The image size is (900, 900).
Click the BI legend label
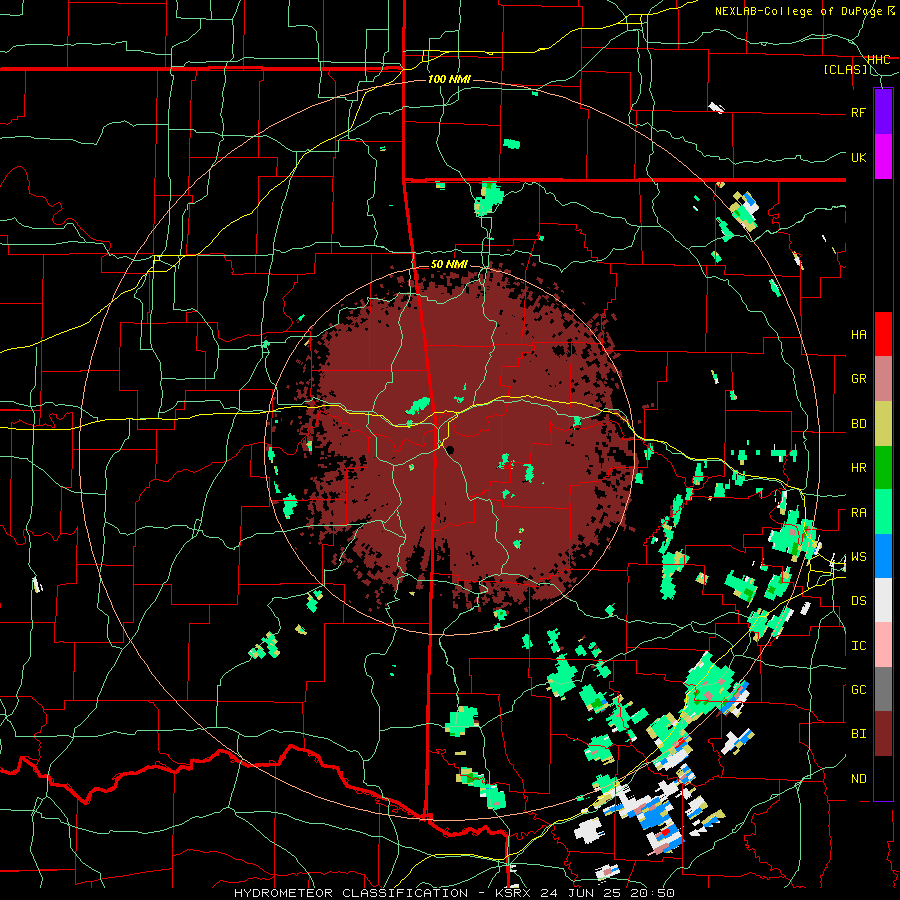pyautogui.click(x=858, y=734)
